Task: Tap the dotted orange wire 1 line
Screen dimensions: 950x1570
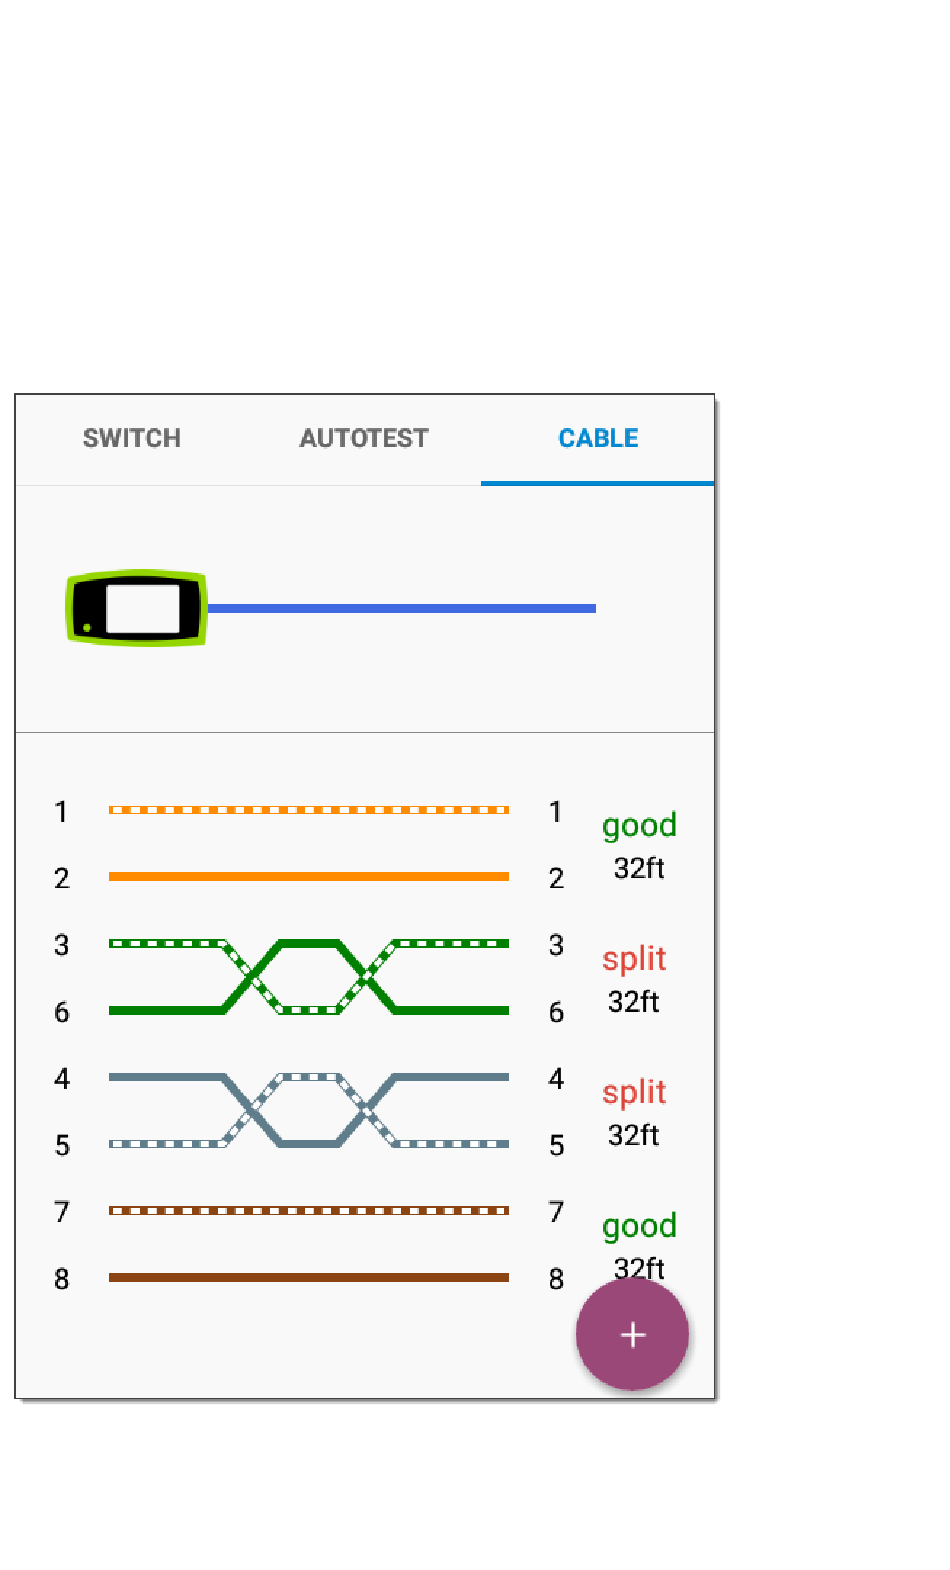Action: [x=308, y=810]
